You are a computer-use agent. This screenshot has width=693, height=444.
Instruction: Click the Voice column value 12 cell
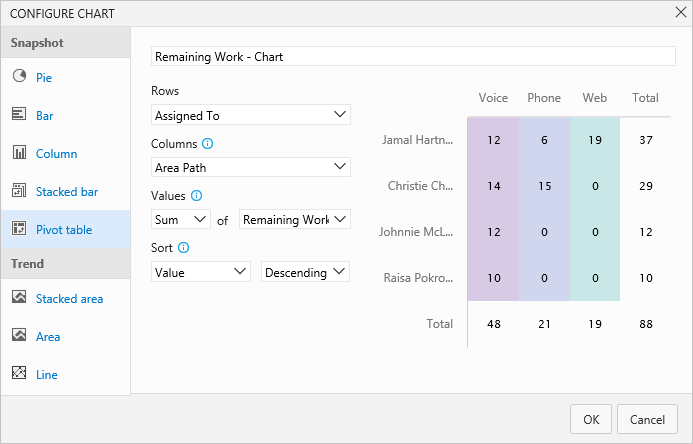[494, 140]
